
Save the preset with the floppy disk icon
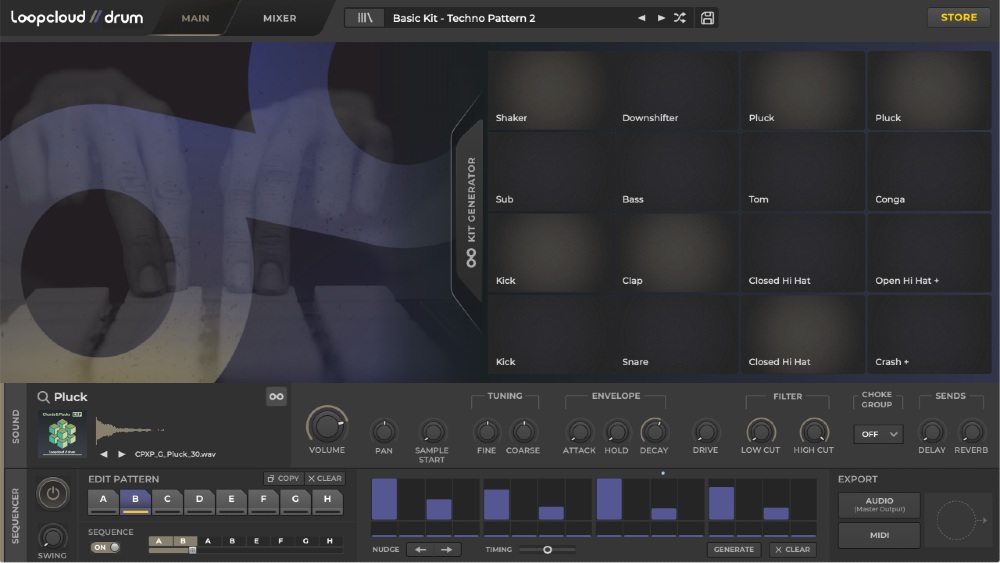708,18
